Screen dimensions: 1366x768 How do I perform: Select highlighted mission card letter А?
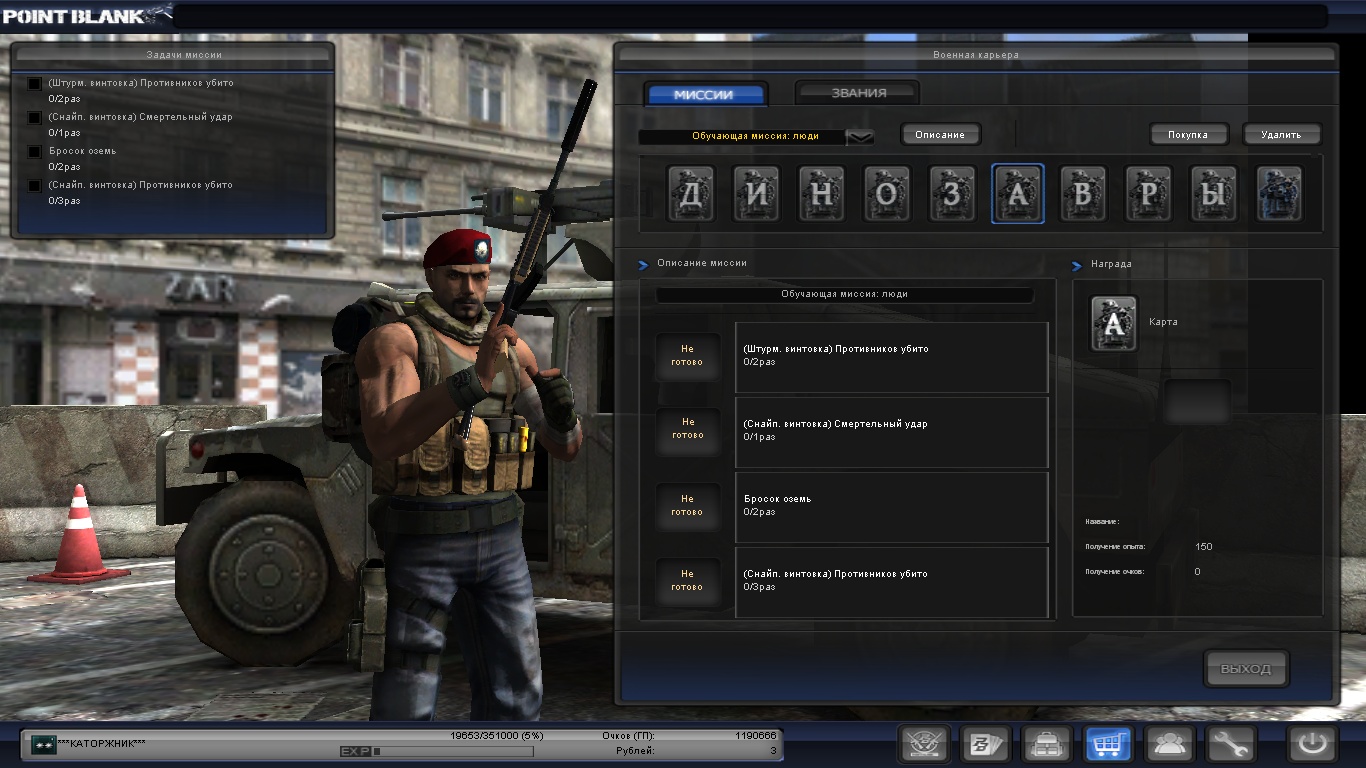[x=1018, y=193]
